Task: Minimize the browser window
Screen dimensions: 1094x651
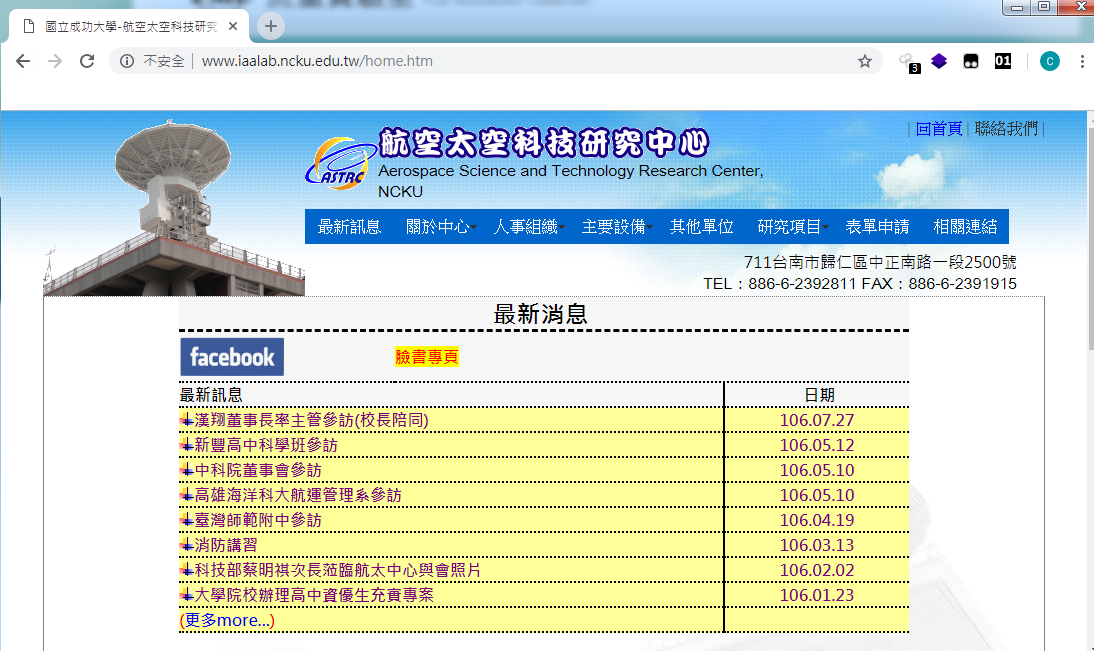Action: pyautogui.click(x=1017, y=7)
